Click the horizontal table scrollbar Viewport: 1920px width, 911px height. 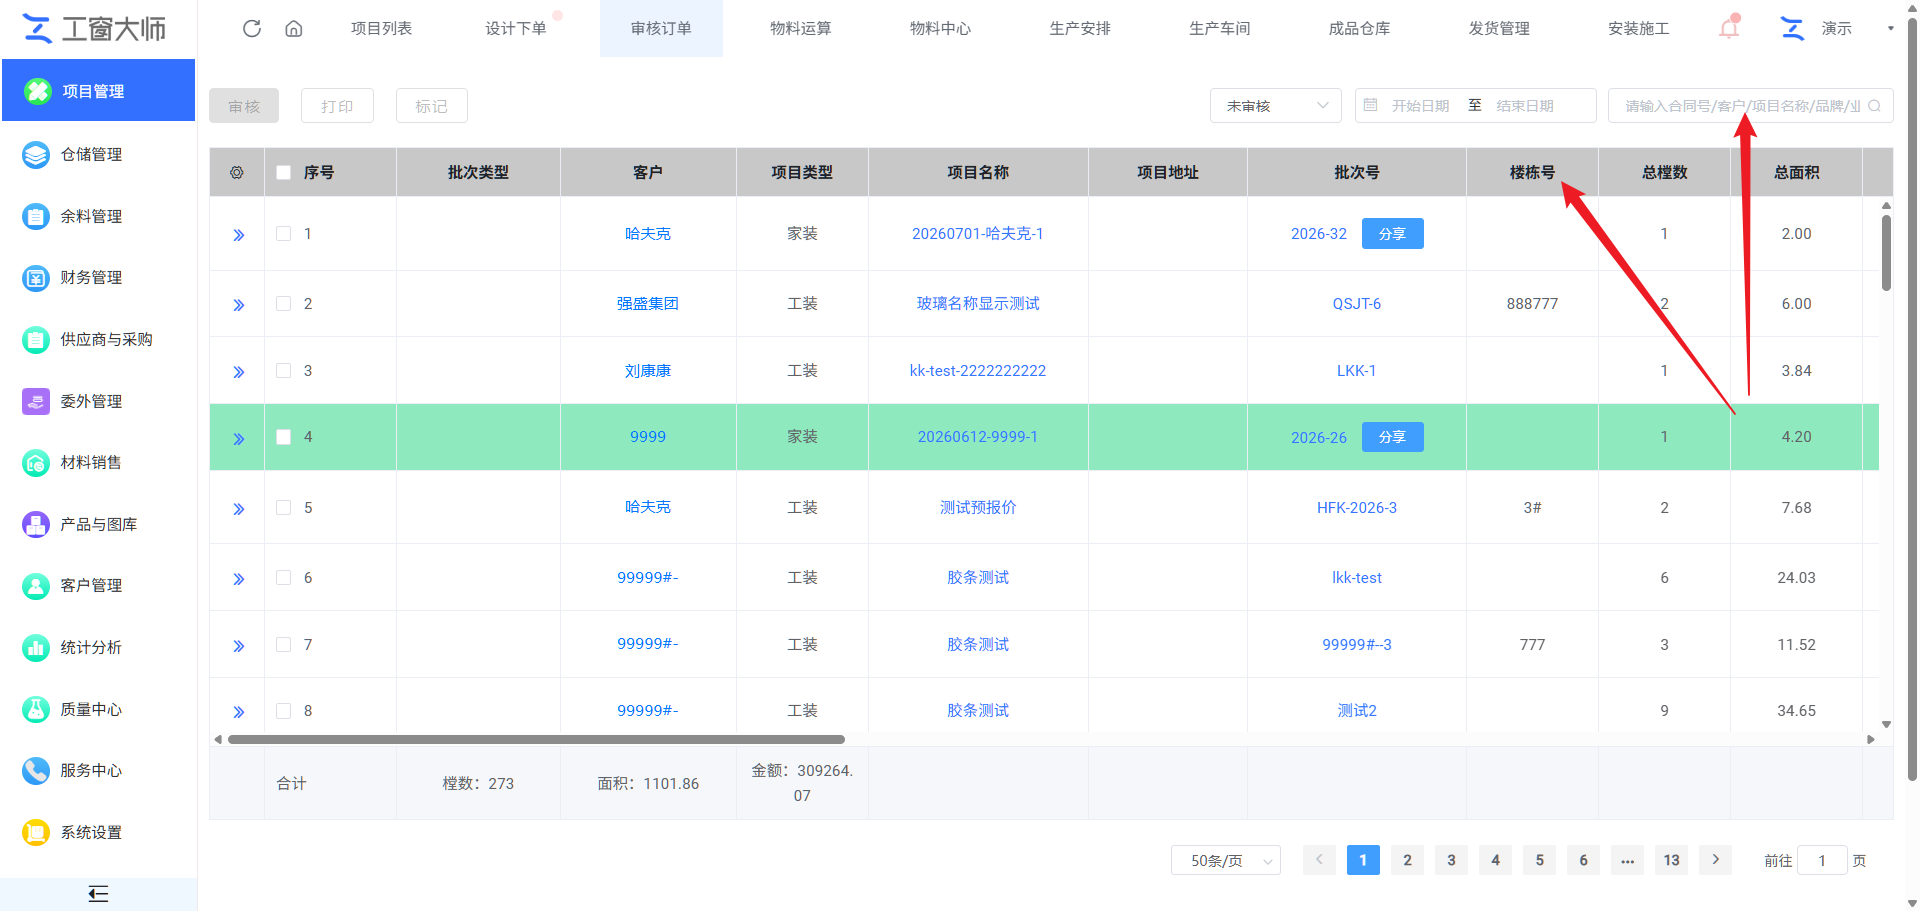pos(536,740)
